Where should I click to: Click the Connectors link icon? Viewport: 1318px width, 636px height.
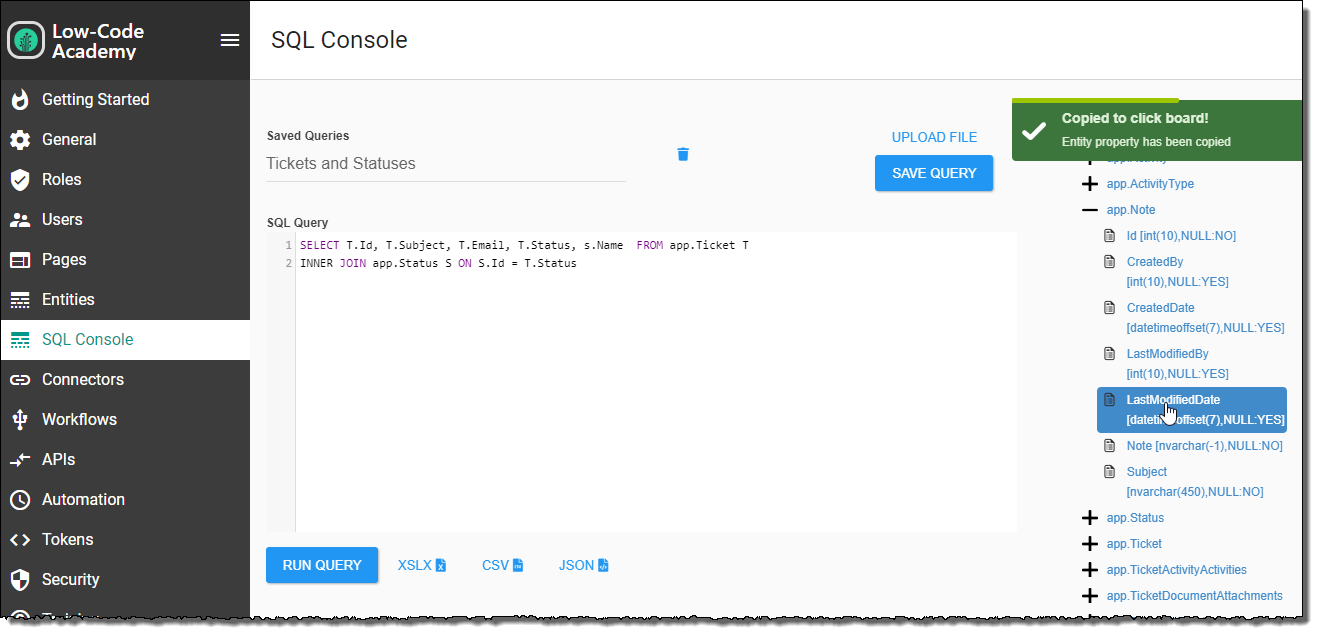coord(20,379)
